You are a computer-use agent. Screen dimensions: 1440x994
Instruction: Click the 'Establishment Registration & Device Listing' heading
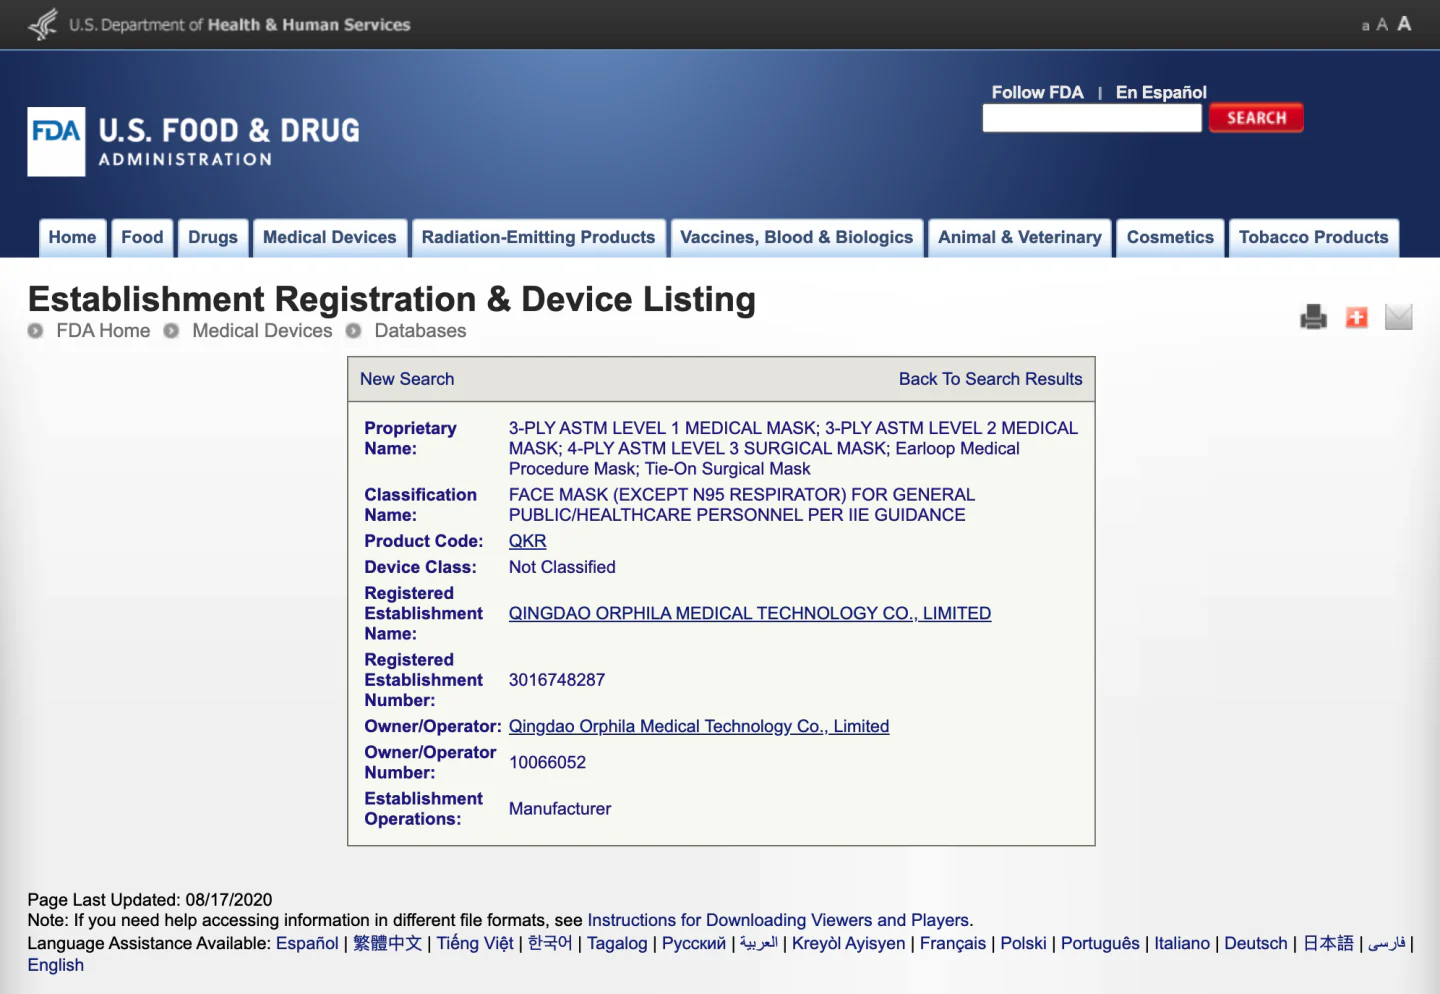coord(392,299)
